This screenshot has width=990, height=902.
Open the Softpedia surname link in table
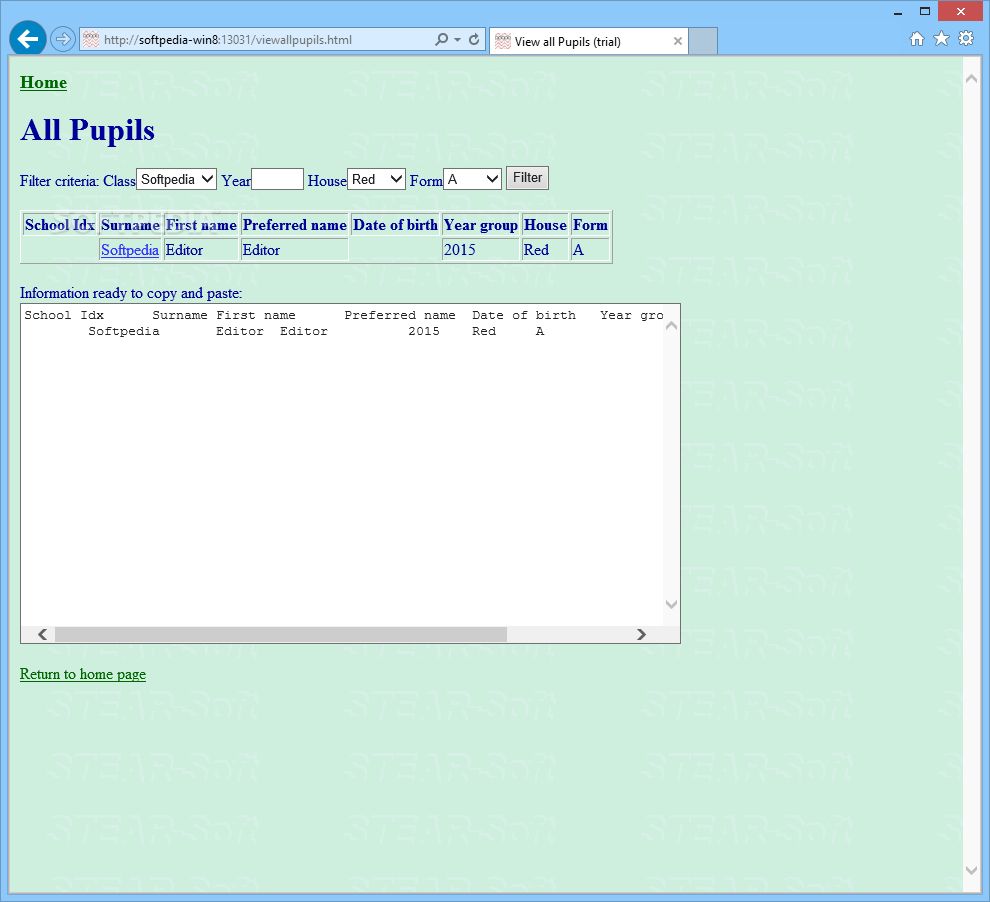click(129, 250)
